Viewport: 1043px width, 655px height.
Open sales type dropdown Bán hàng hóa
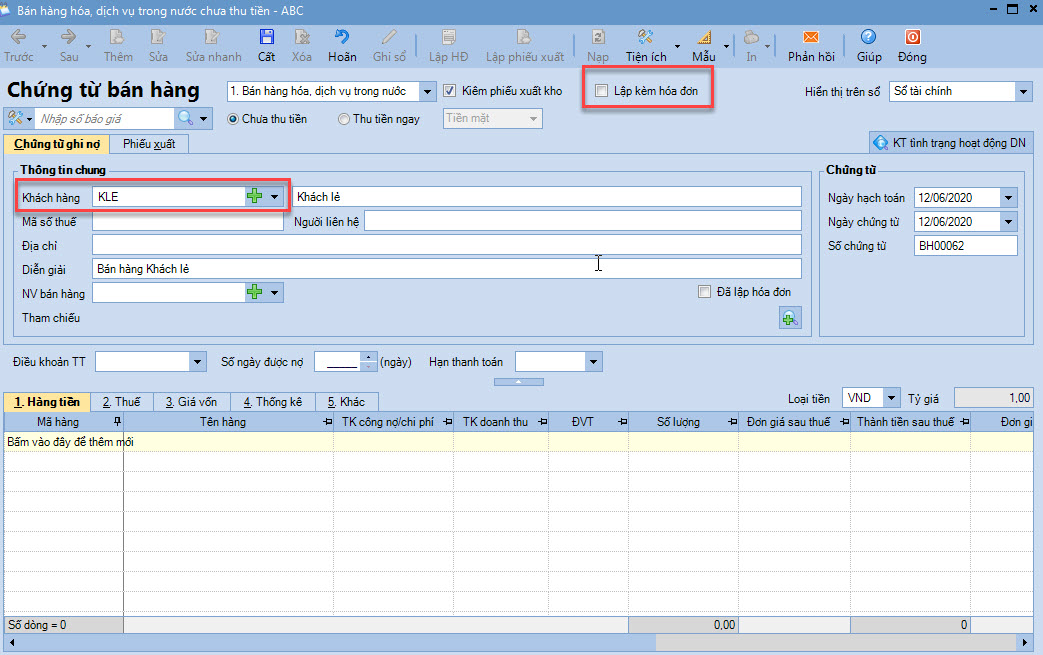point(427,91)
